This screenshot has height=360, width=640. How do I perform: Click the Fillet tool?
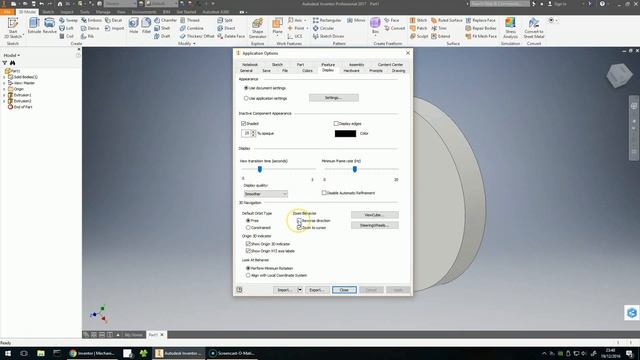tap(146, 26)
